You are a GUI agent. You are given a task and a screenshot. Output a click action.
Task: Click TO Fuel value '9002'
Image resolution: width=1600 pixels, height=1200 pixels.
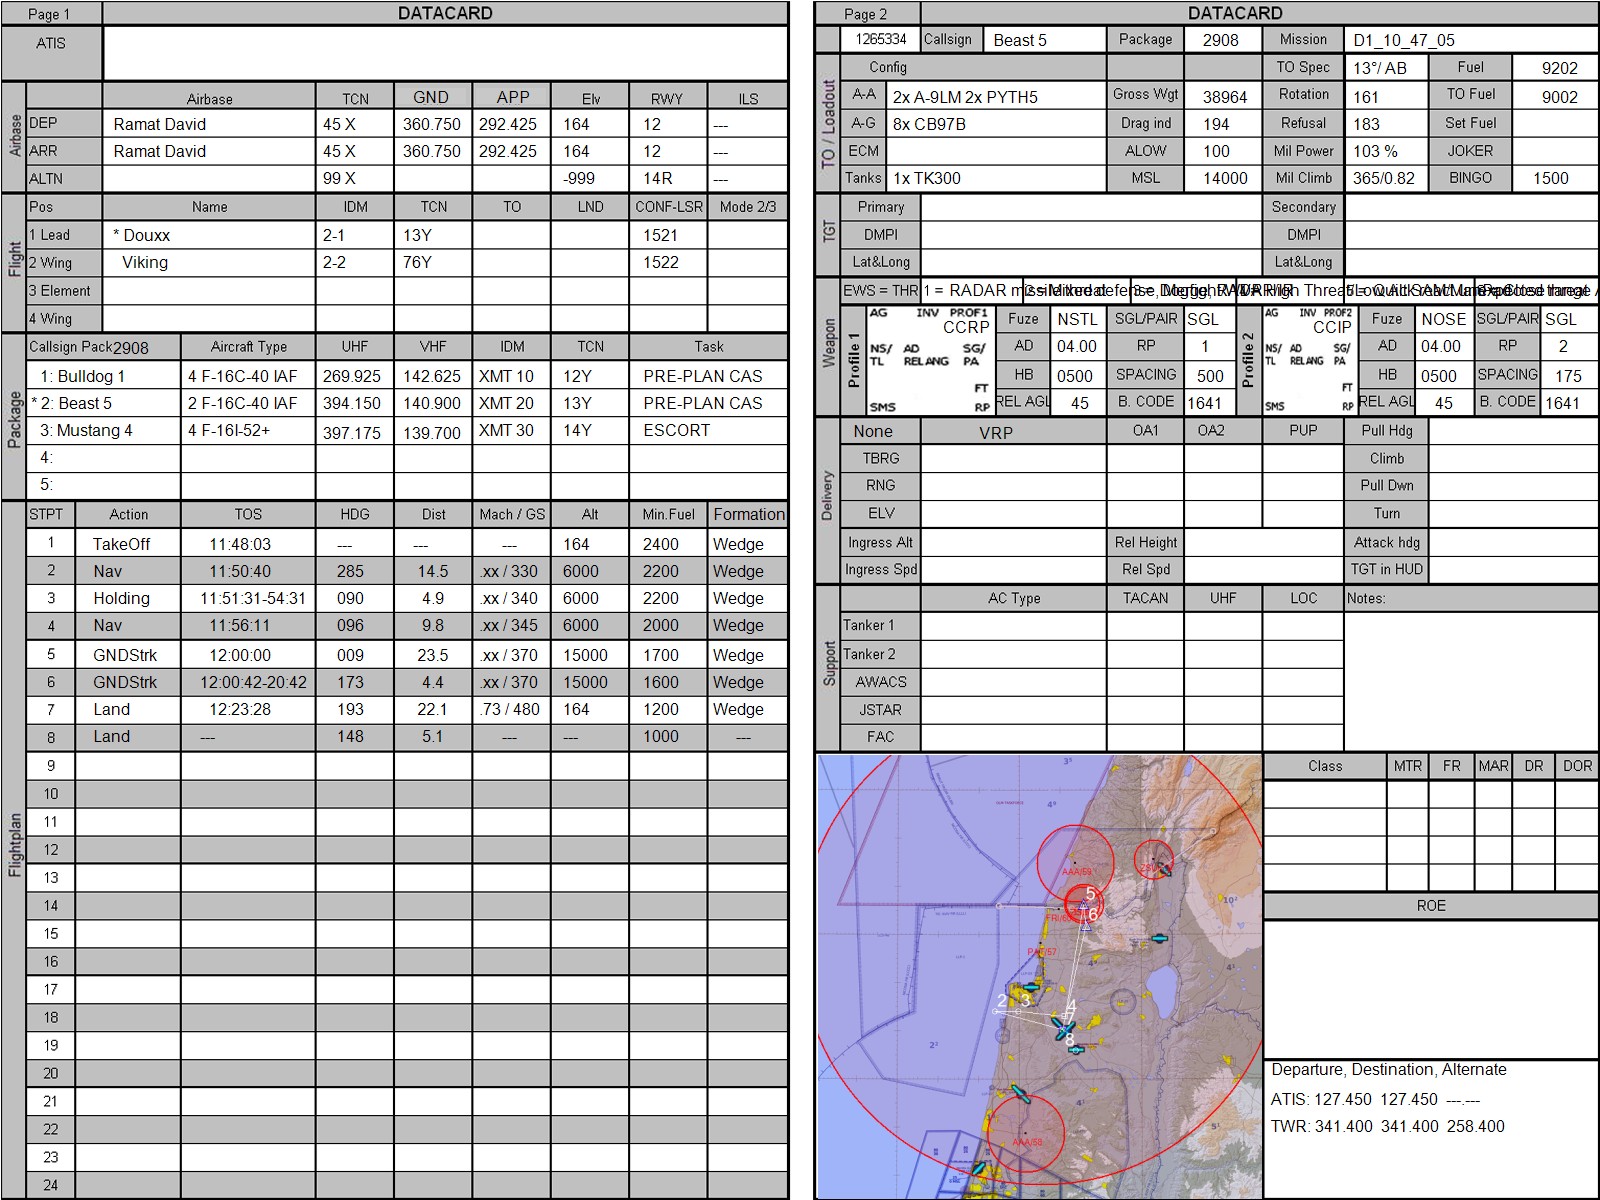tap(1559, 97)
